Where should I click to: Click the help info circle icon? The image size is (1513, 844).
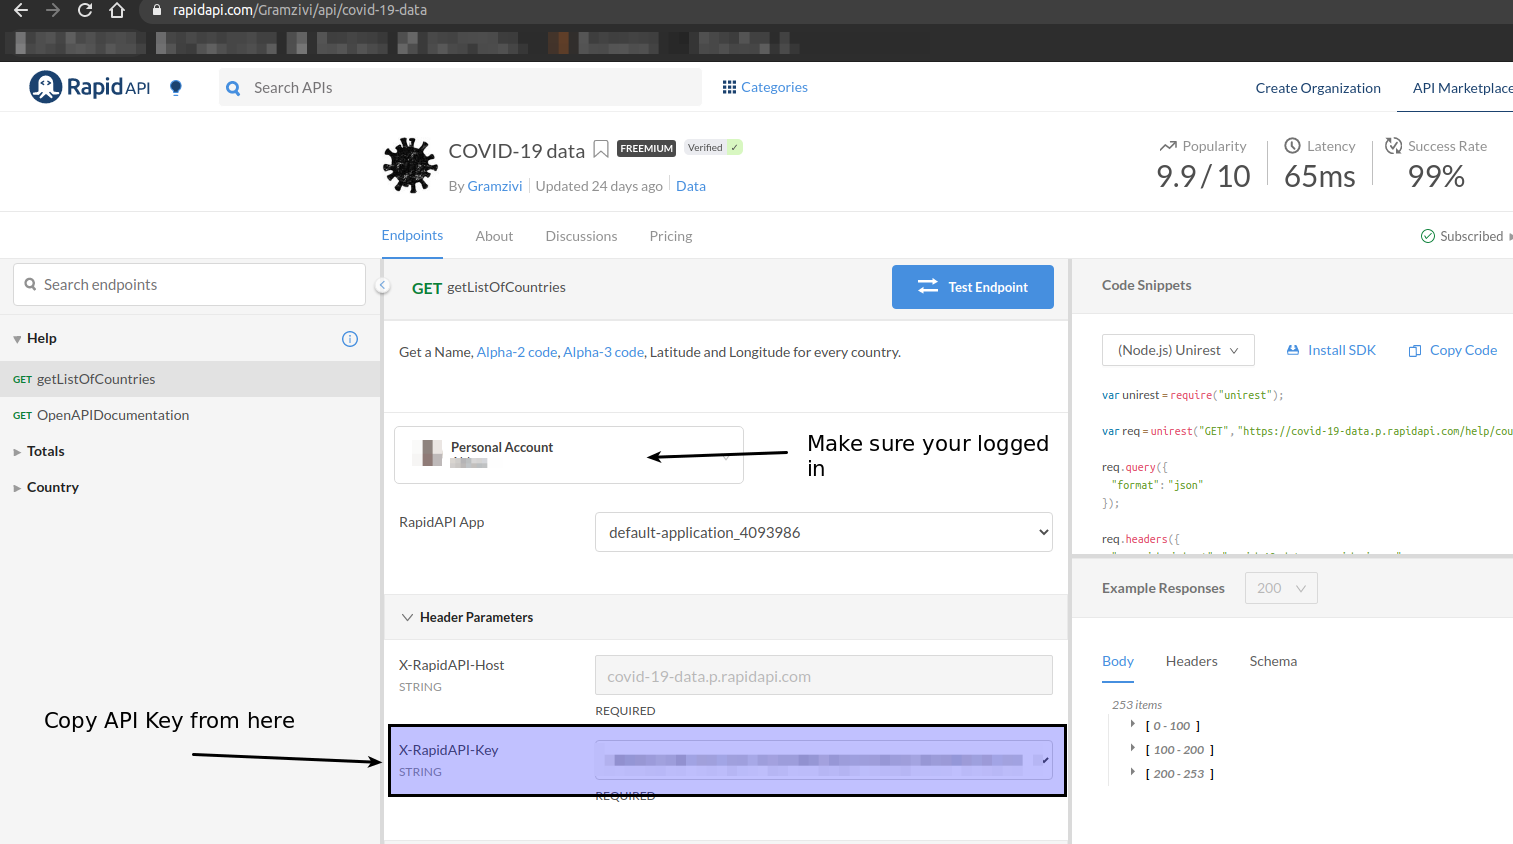350,339
